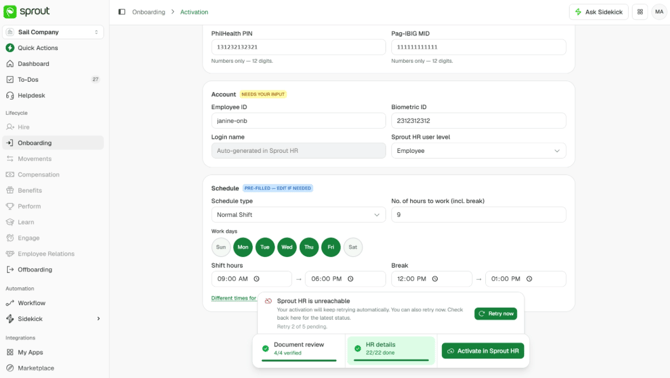Toggle Sat work day on
This screenshot has height=378, width=670.
click(353, 247)
